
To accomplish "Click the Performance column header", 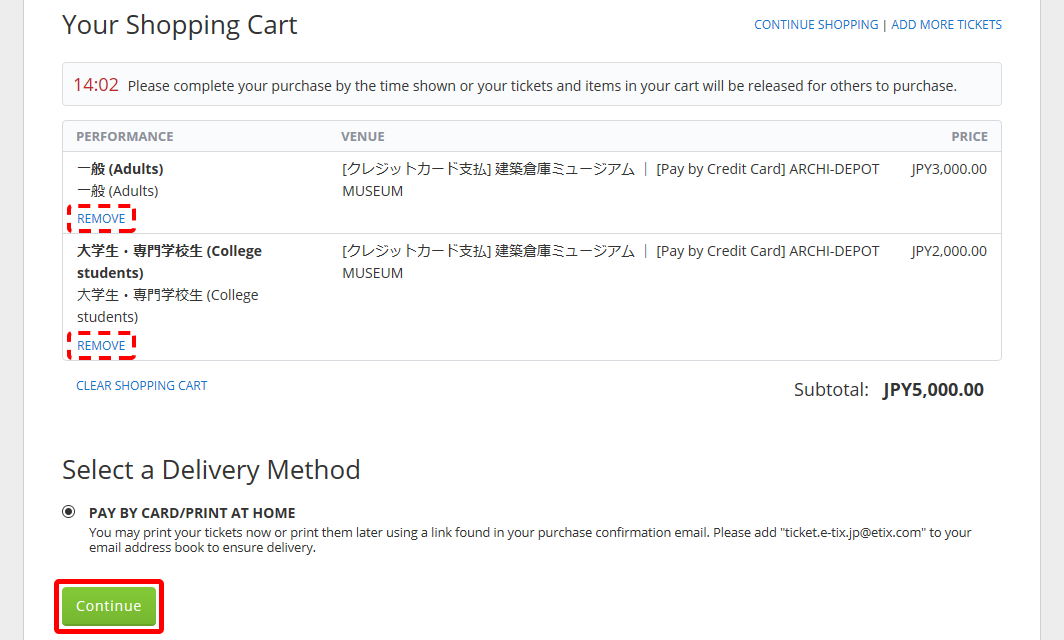I will tap(125, 137).
